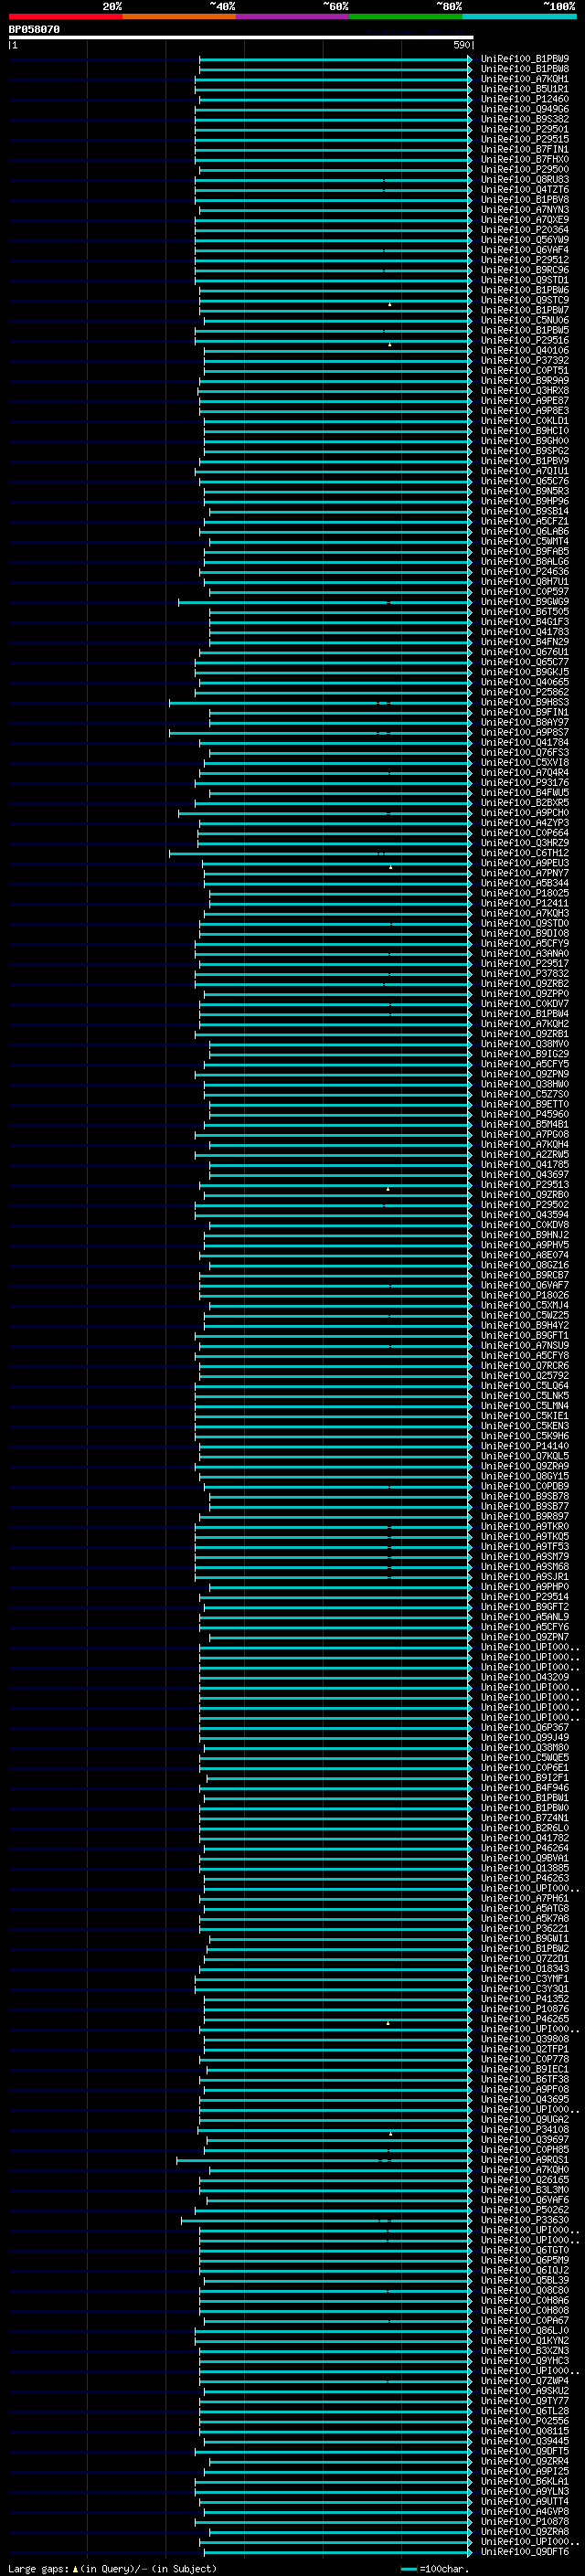
Task: Select the UniRef100_A7KQH1 entry label
Action: tap(525, 79)
